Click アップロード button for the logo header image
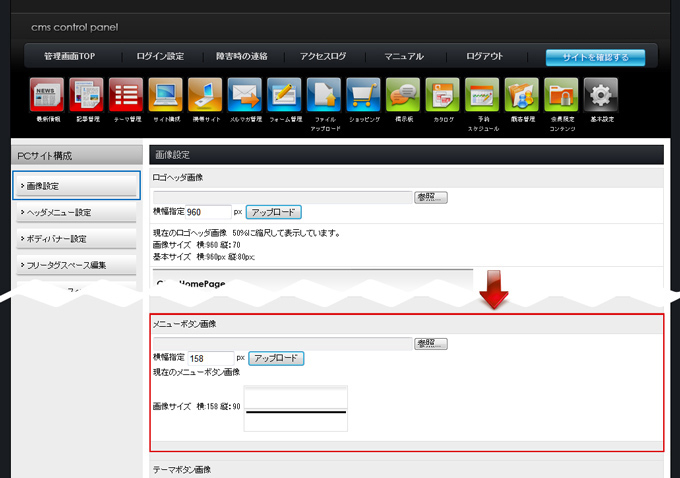 pos(273,212)
